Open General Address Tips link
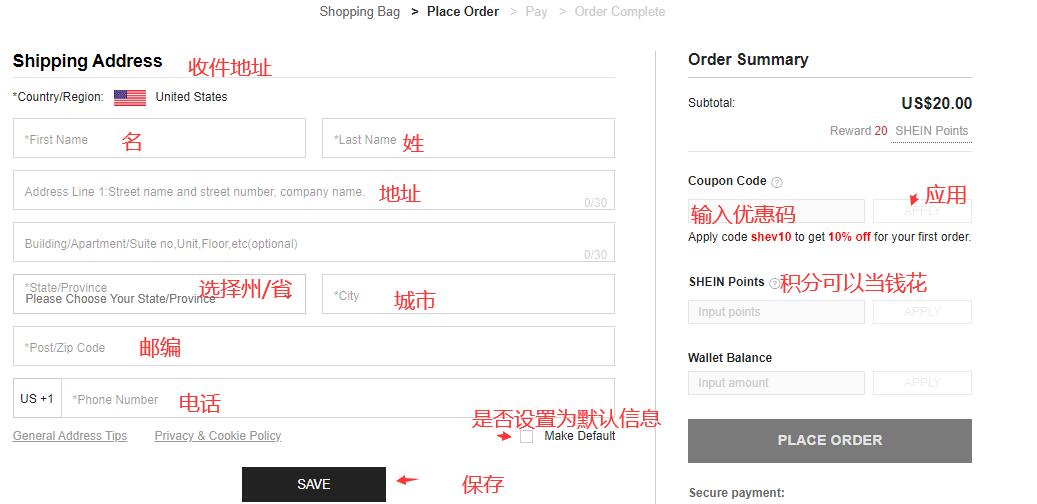 click(70, 436)
